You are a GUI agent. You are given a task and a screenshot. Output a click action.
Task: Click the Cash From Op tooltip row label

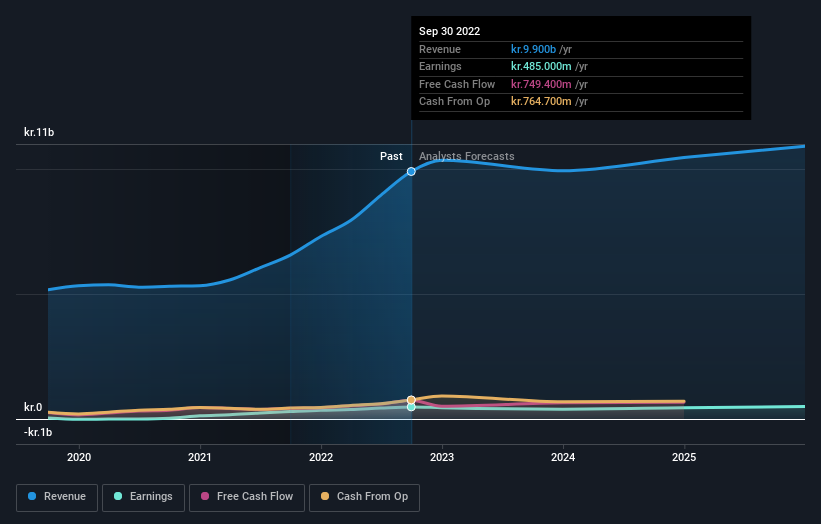tap(454, 102)
